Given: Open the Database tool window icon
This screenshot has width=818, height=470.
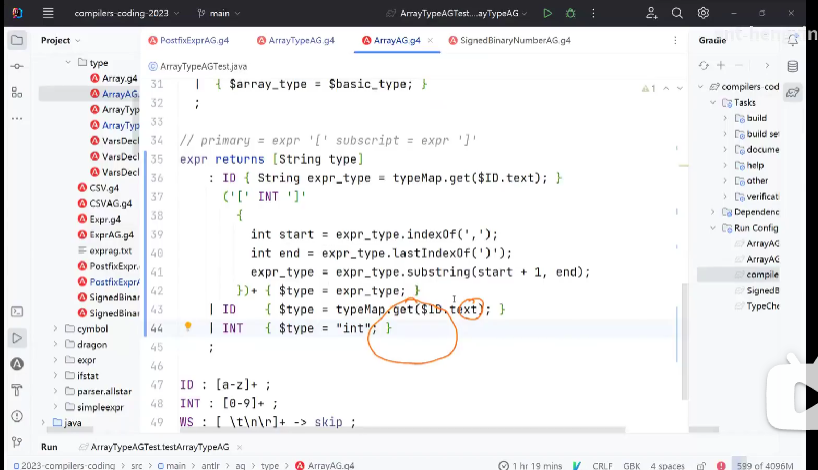Looking at the screenshot, I should [793, 66].
